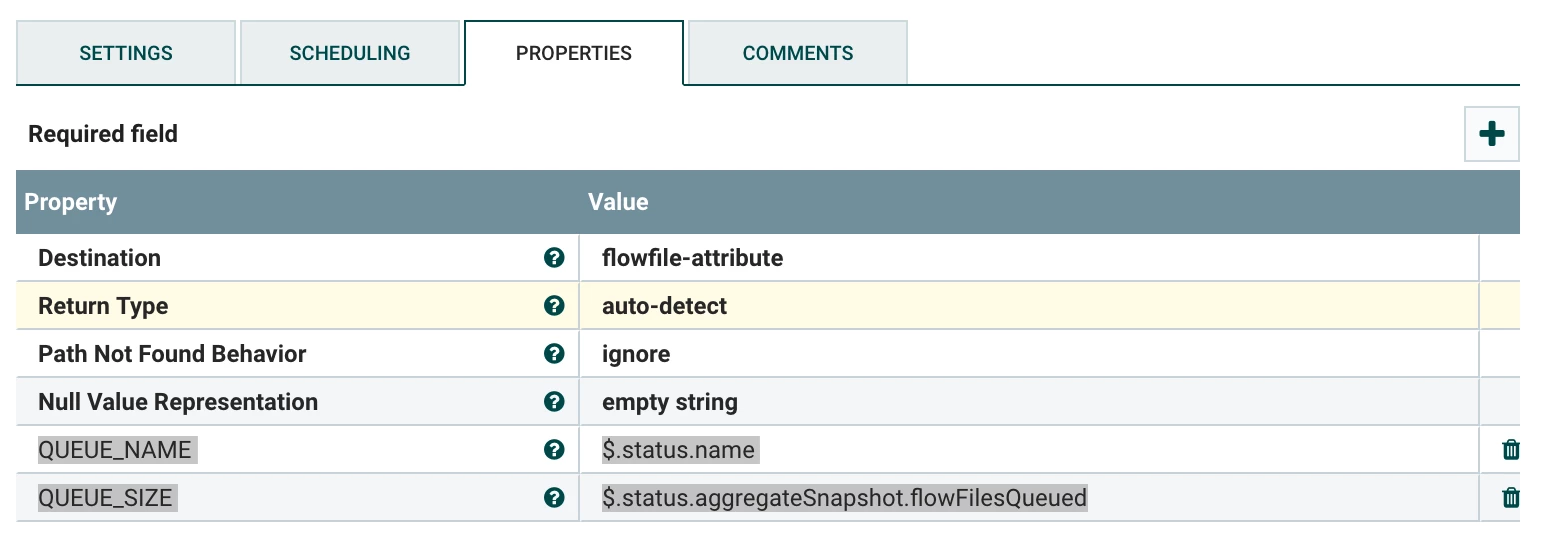Open the Destination value flowfile-attribute dropdown

click(1029, 258)
